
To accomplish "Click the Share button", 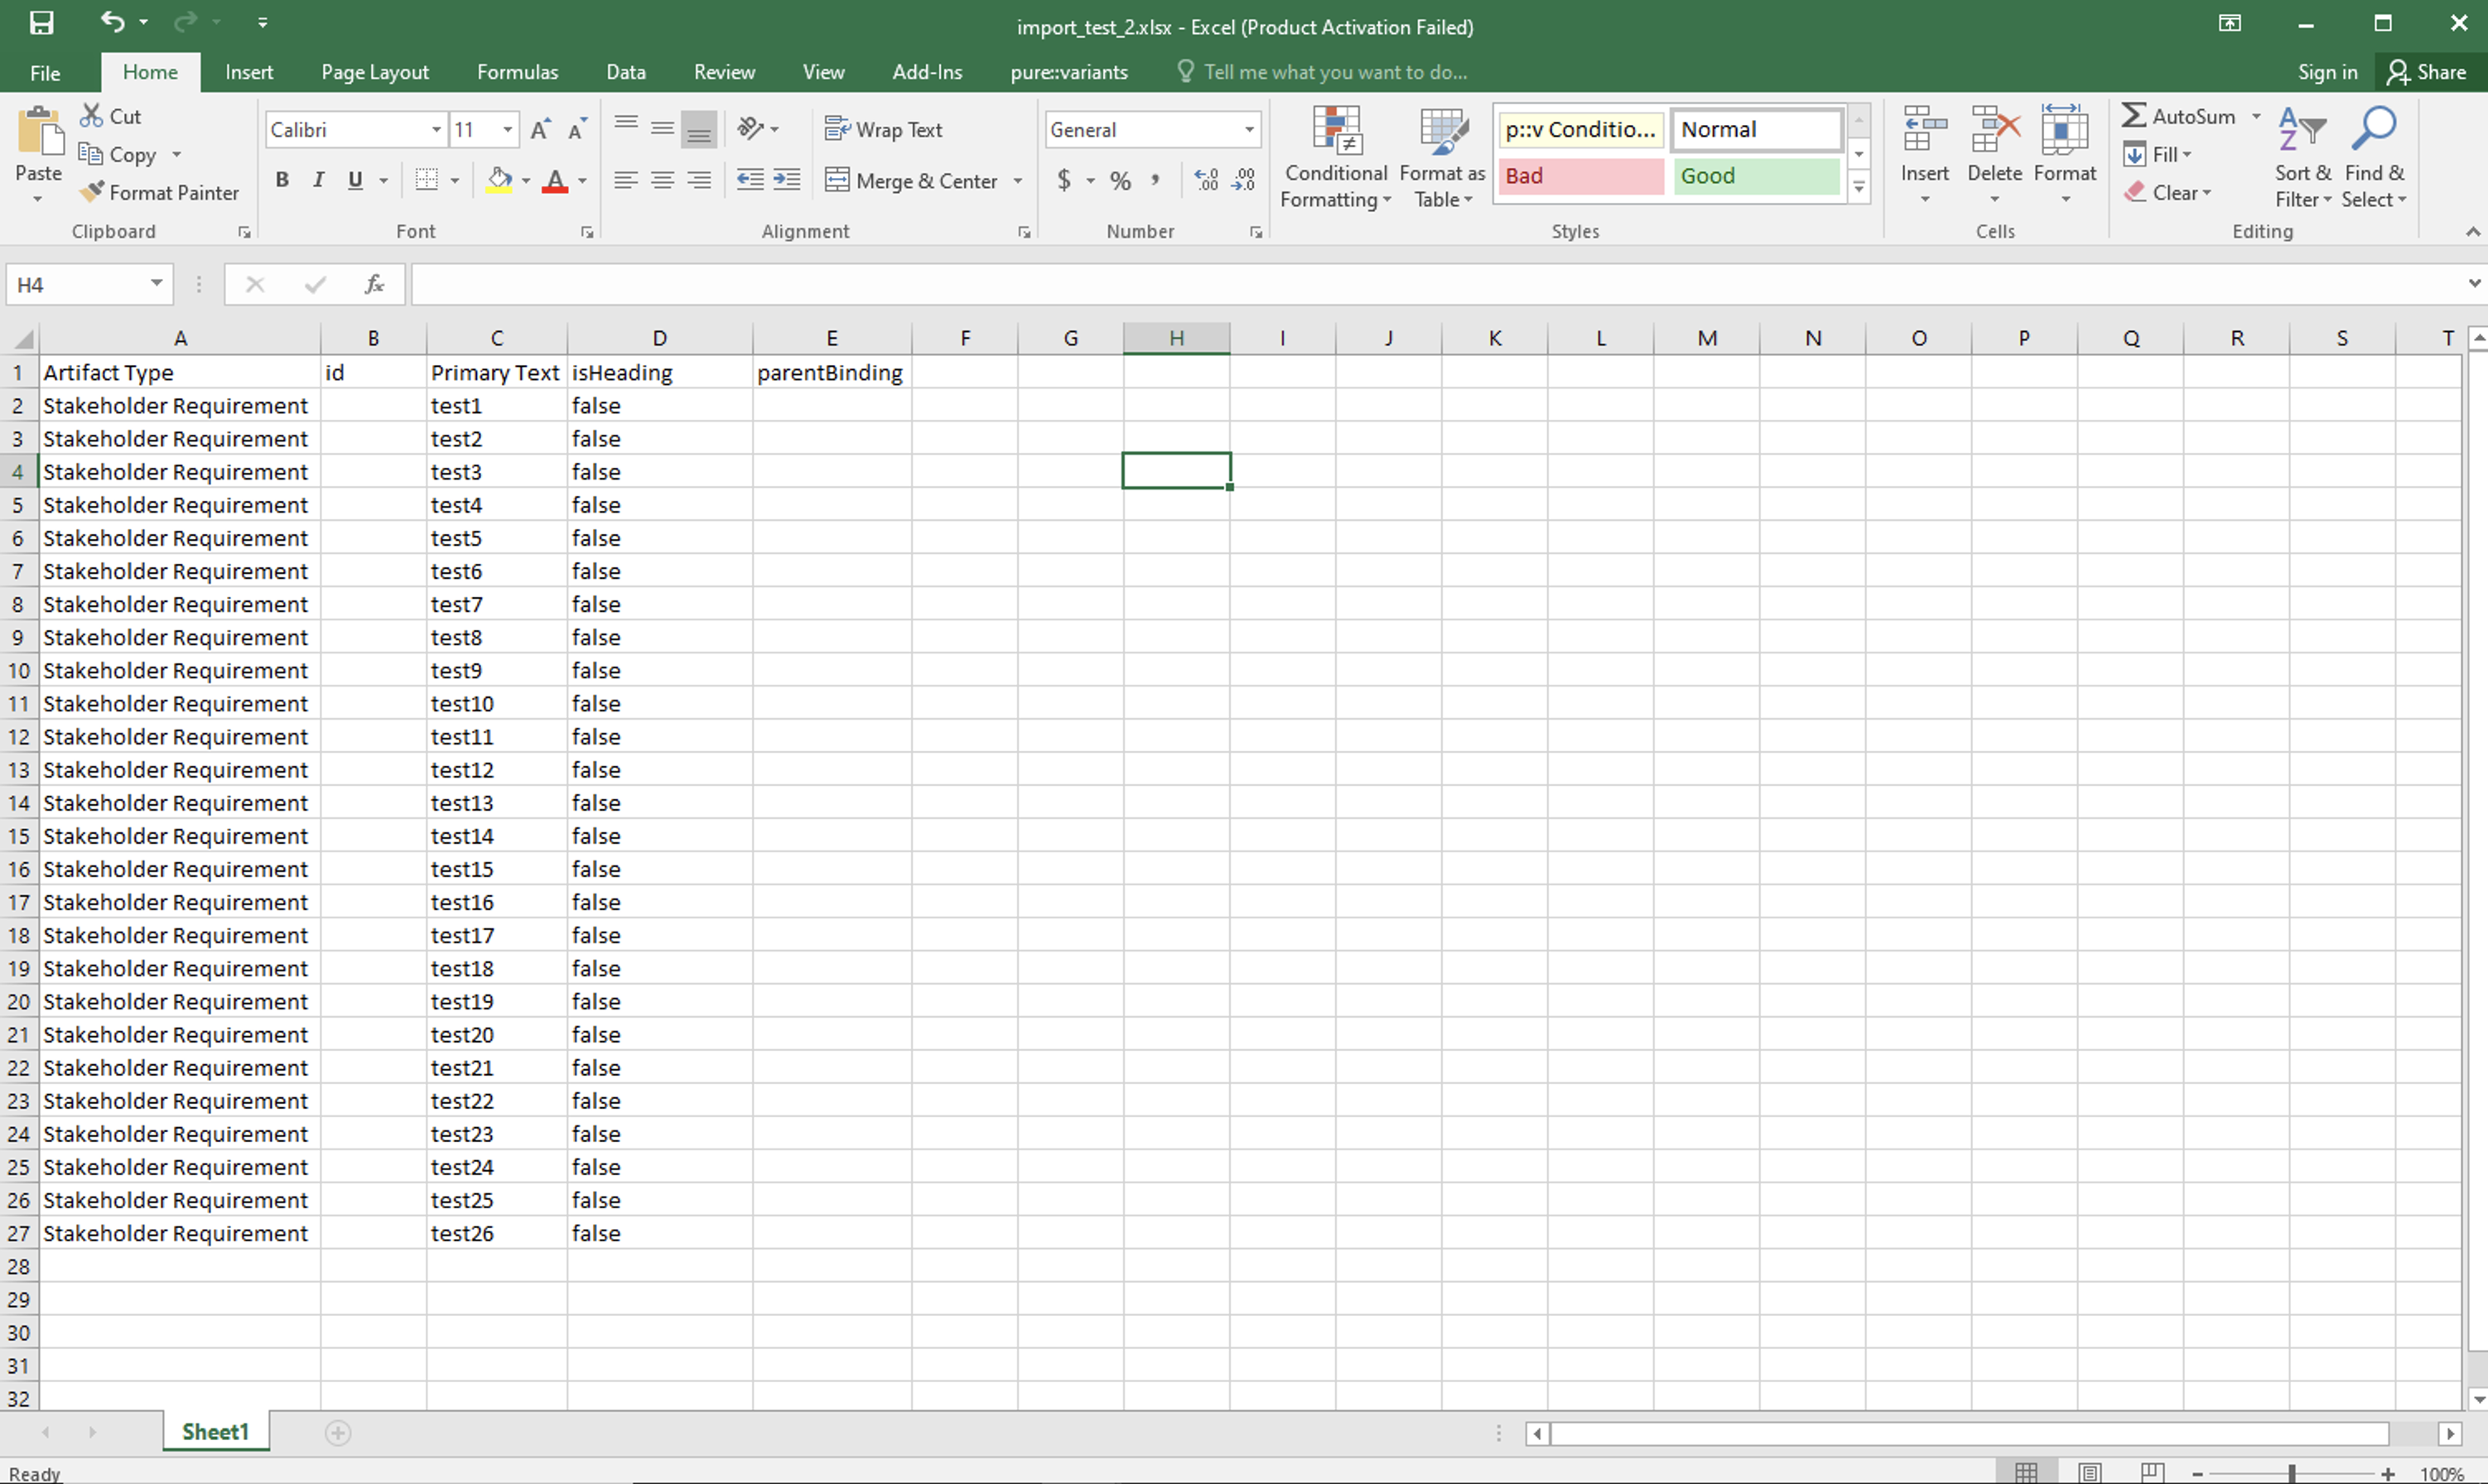I will [2427, 72].
